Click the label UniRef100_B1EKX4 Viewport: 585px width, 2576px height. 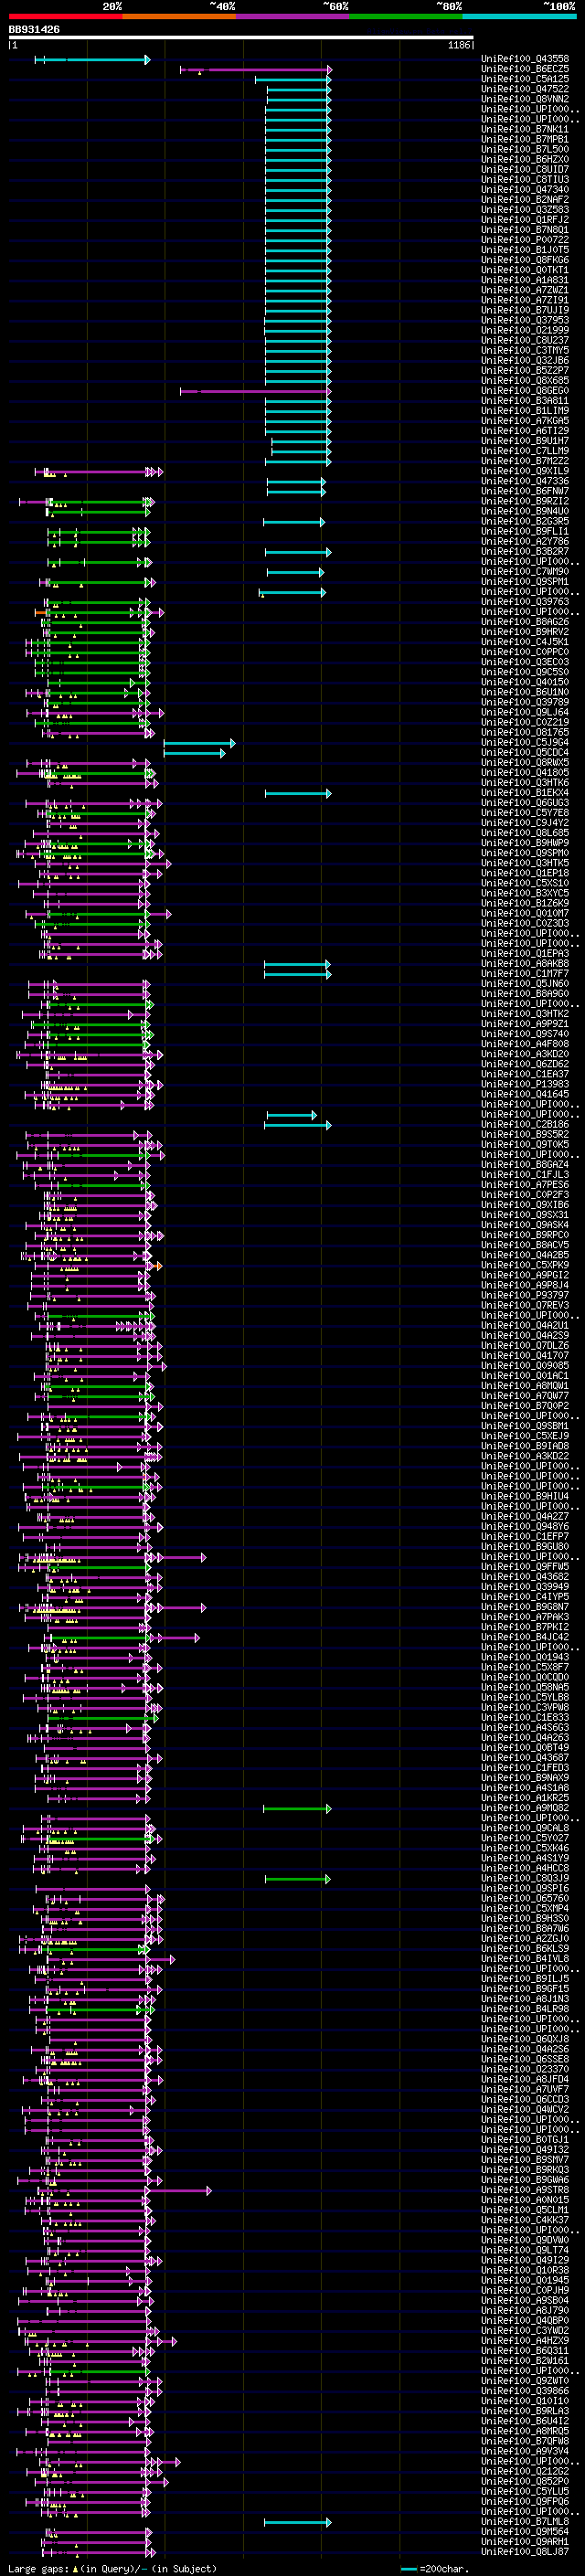pos(525,793)
